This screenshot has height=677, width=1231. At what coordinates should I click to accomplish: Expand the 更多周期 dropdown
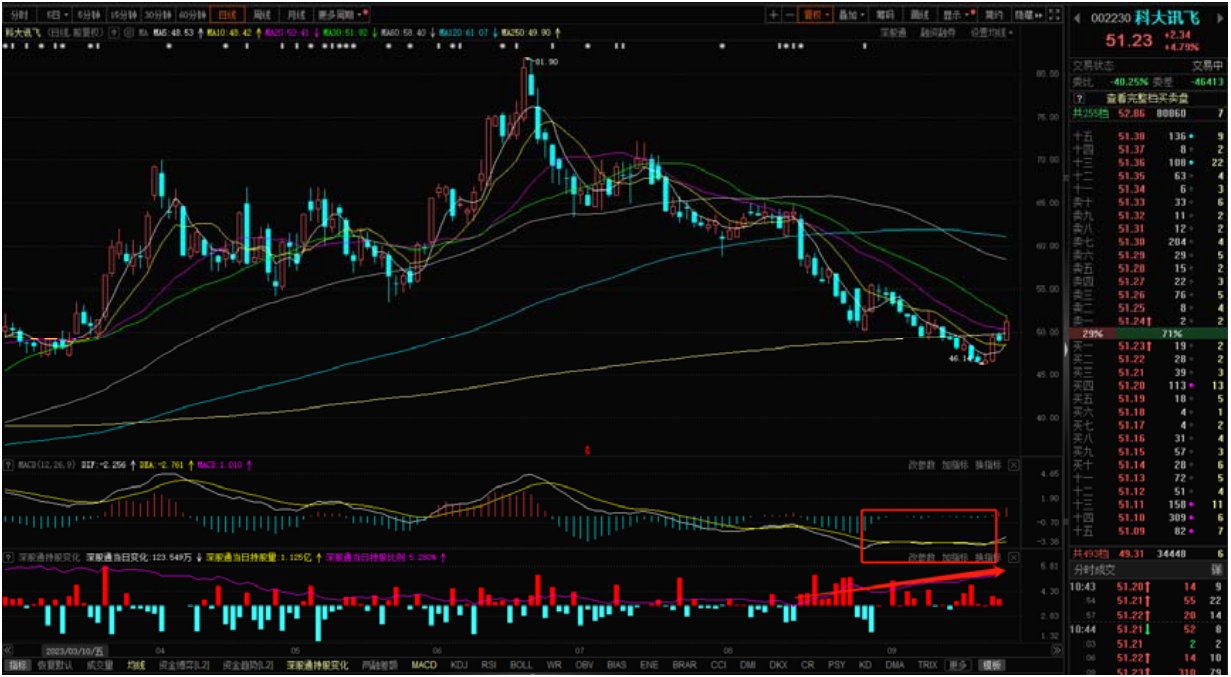(x=341, y=15)
